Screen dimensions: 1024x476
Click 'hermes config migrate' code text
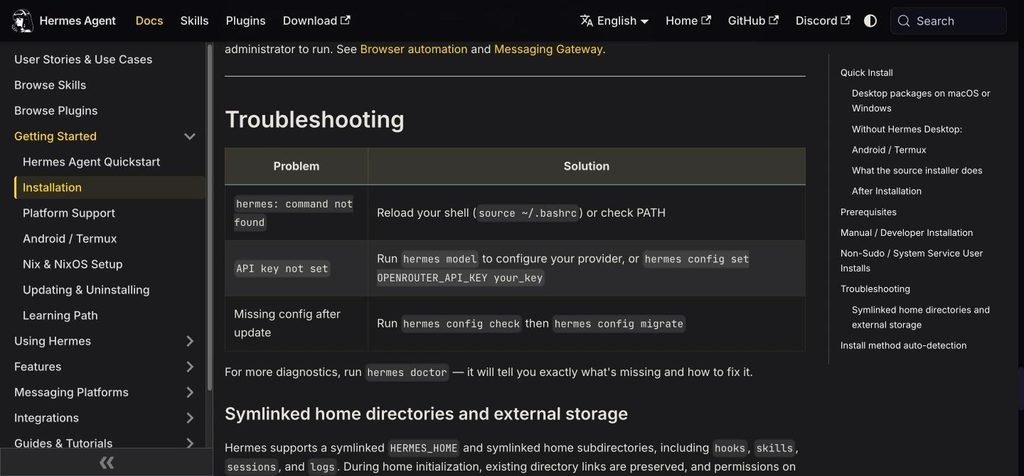pos(618,323)
